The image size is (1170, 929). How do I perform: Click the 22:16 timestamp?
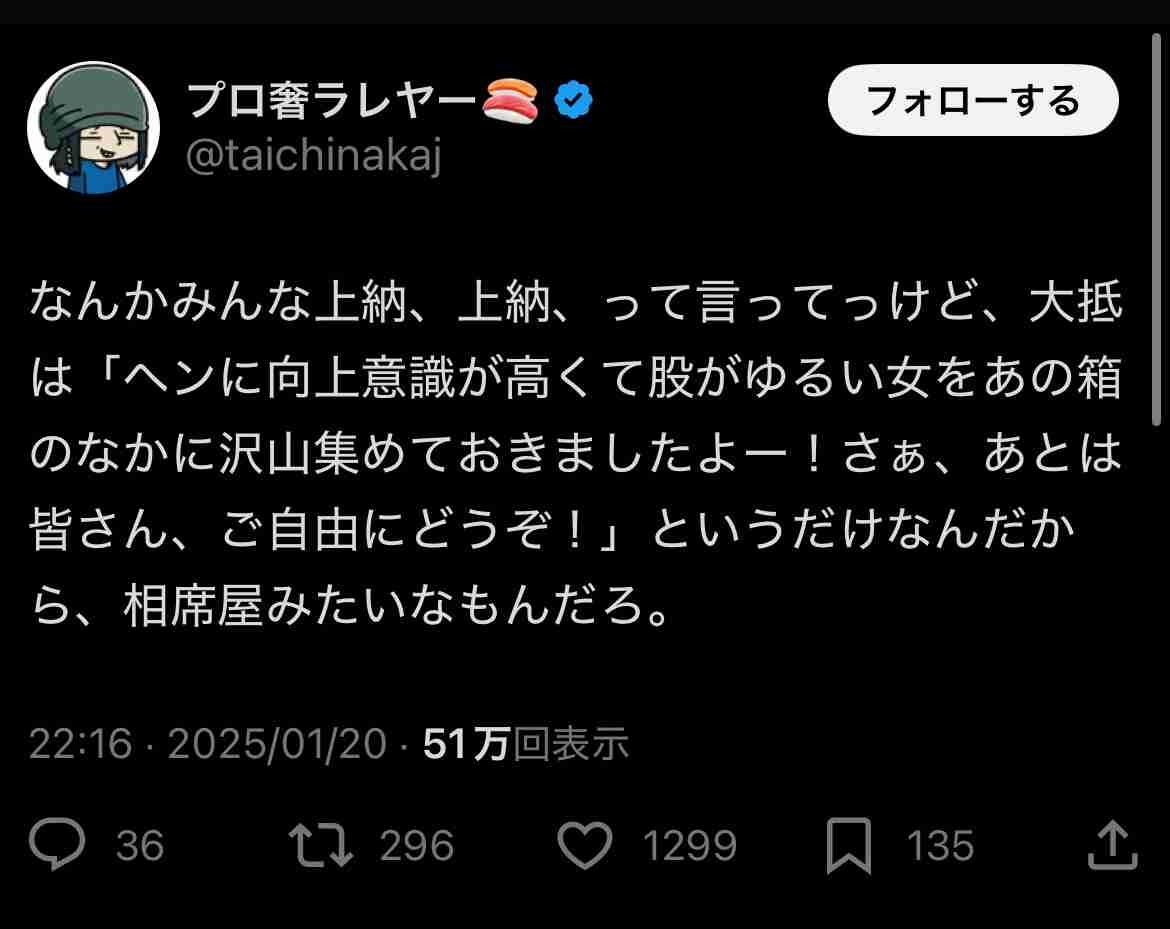(81, 744)
